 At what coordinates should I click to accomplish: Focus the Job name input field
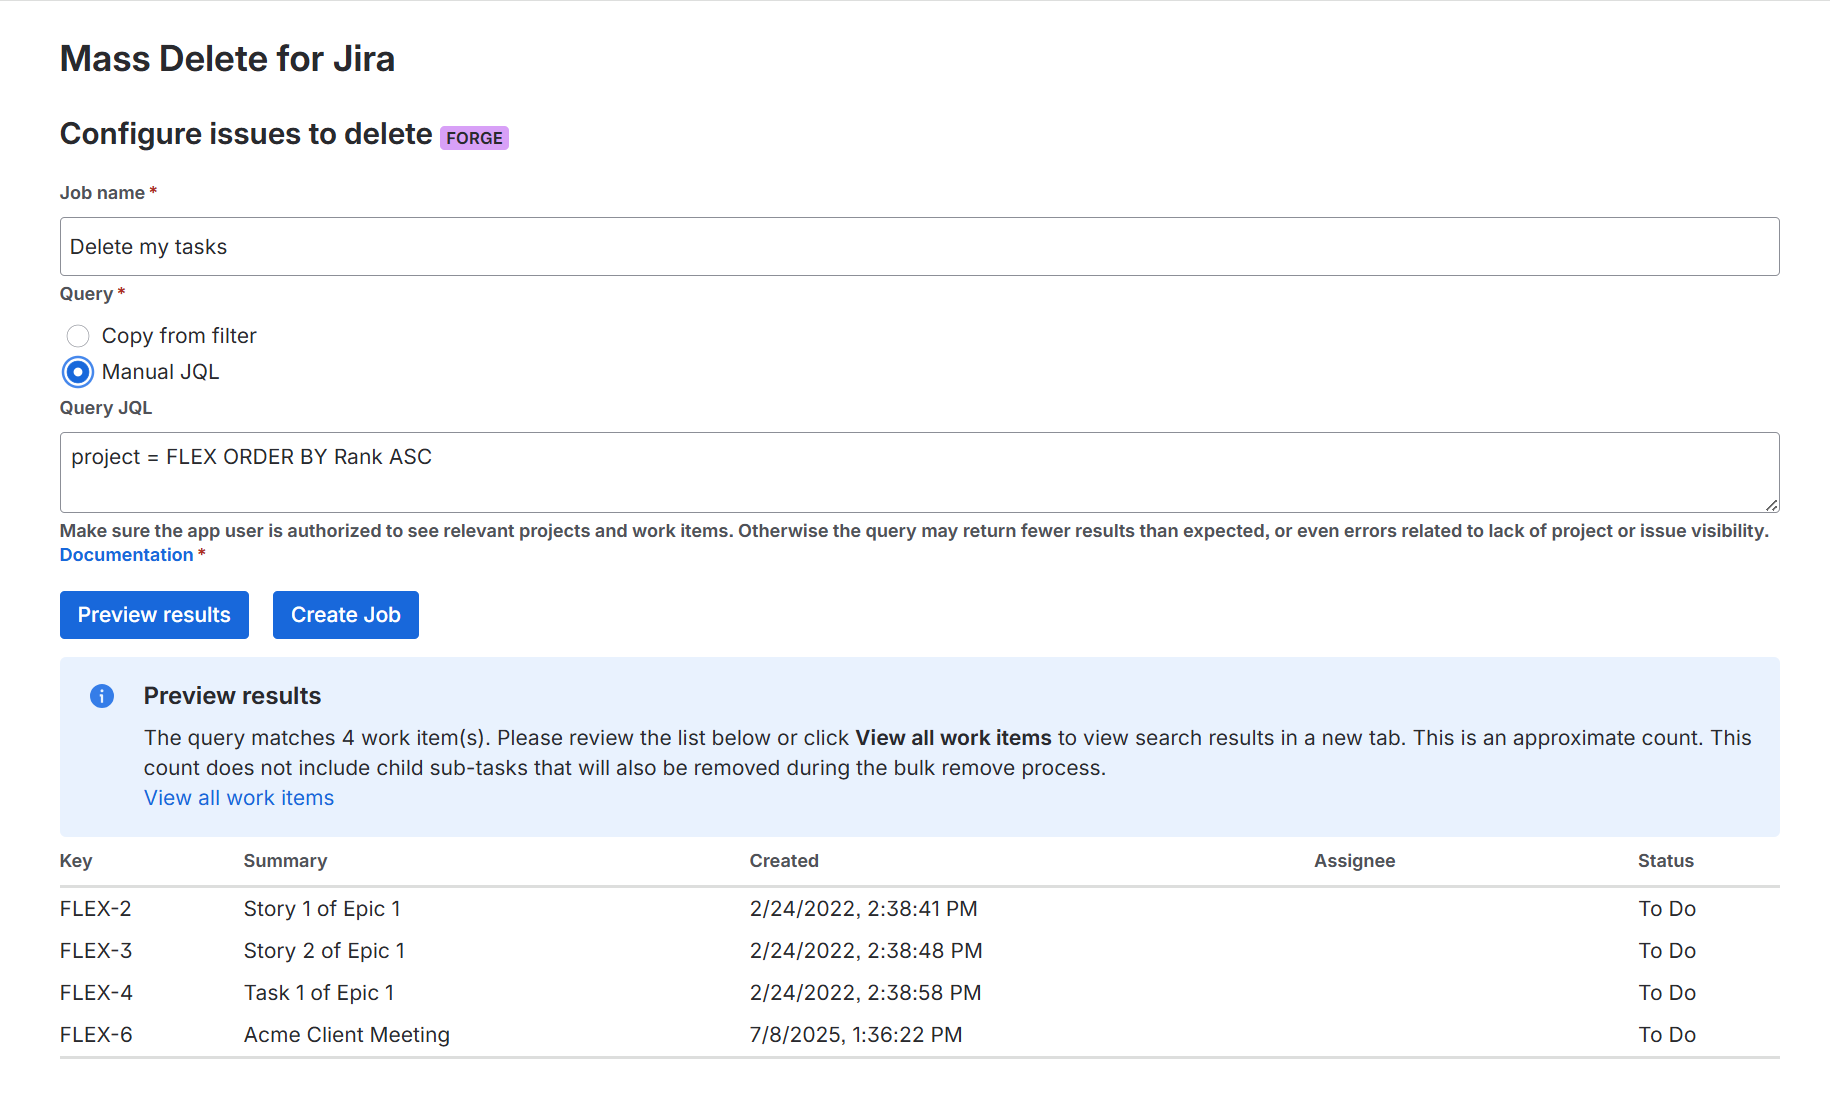[x=919, y=247]
